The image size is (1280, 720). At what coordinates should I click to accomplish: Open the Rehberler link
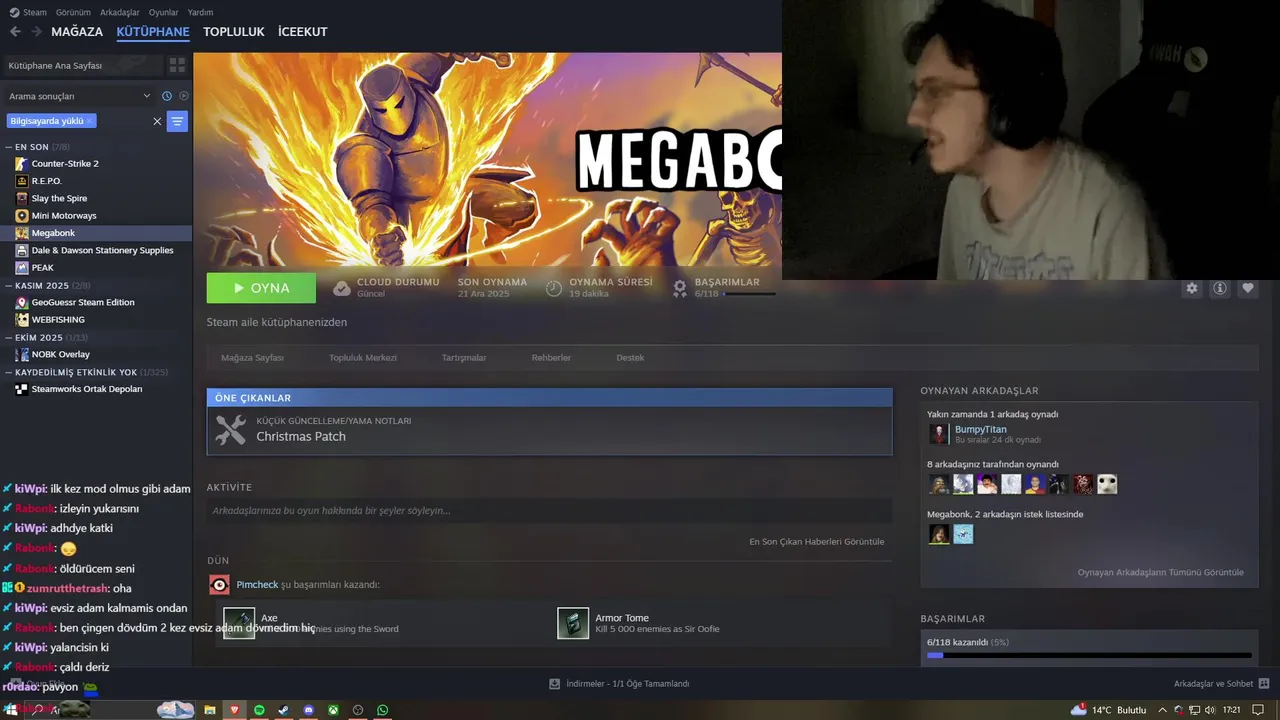[x=551, y=358]
